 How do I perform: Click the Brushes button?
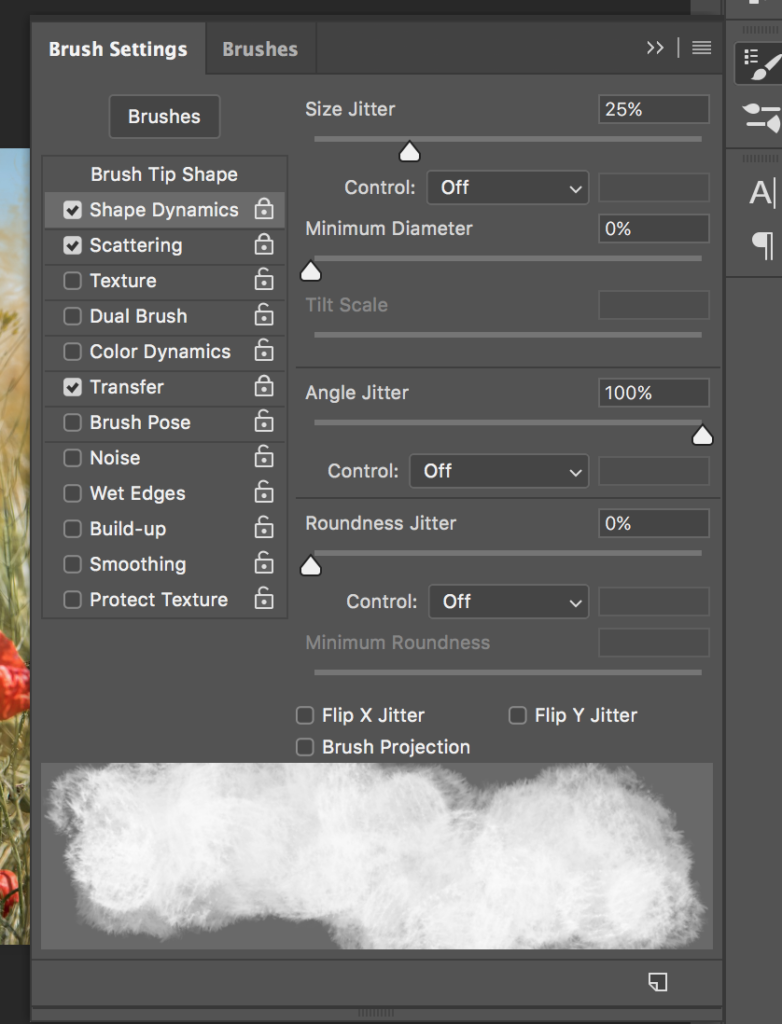[x=164, y=116]
